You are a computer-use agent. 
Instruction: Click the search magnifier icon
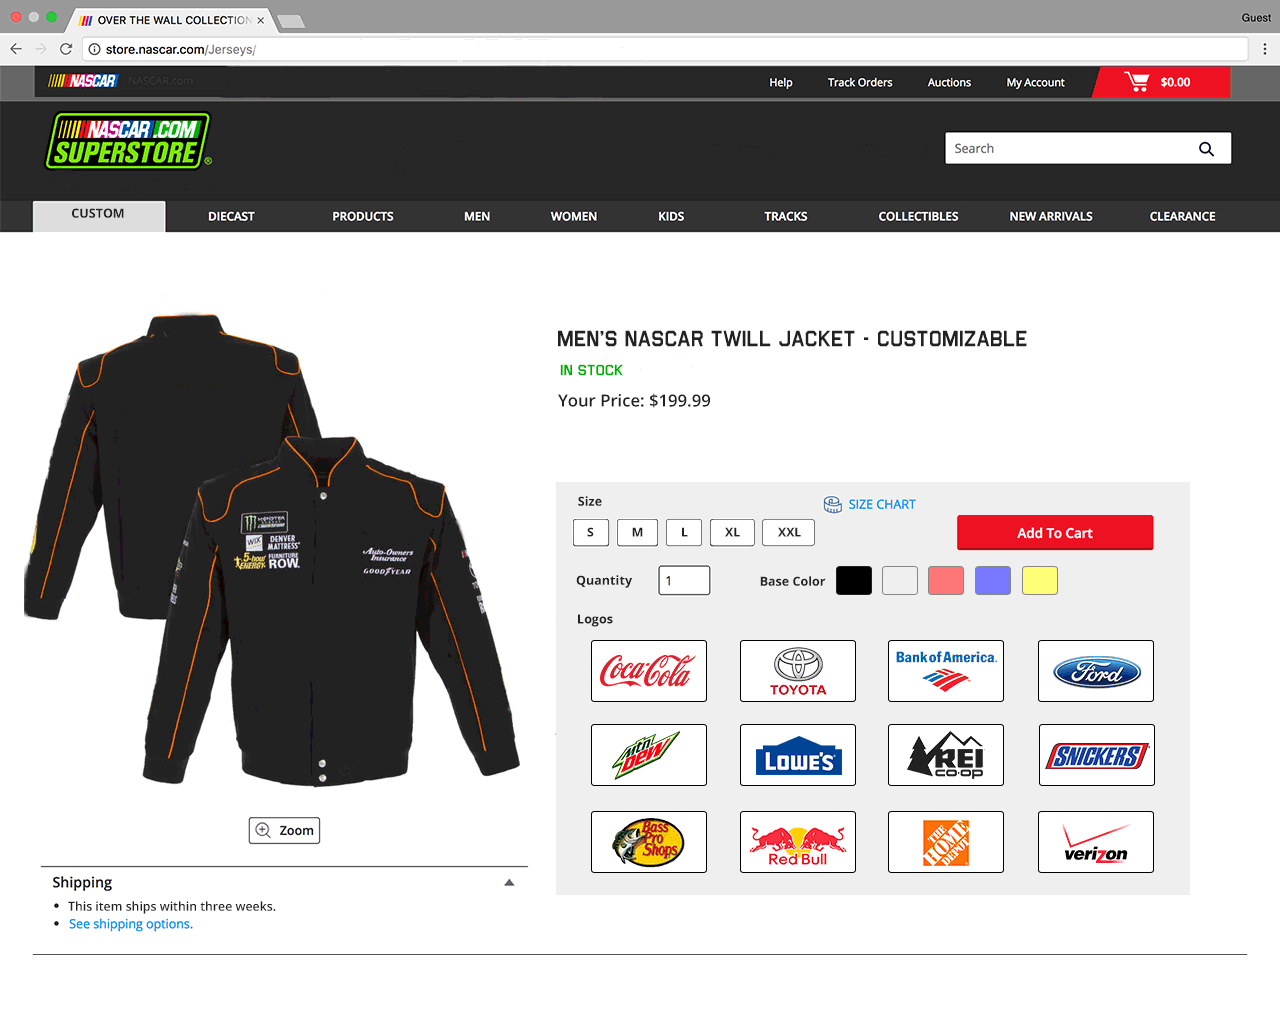1206,149
